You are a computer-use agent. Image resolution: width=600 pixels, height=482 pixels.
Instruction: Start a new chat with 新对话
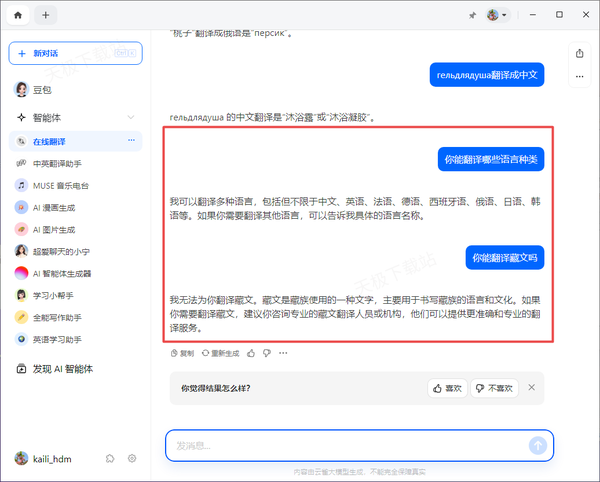(x=75, y=52)
